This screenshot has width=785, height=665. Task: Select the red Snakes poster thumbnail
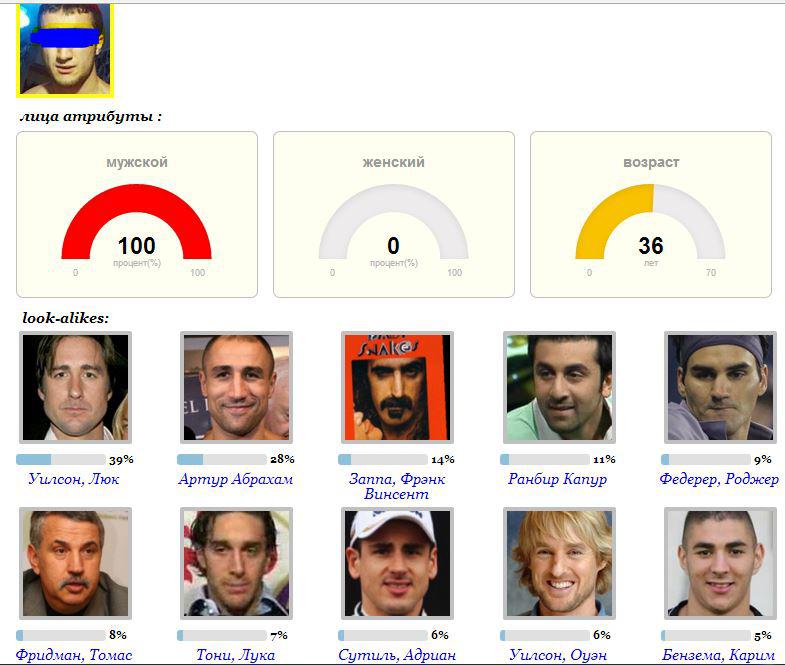pyautogui.click(x=397, y=387)
